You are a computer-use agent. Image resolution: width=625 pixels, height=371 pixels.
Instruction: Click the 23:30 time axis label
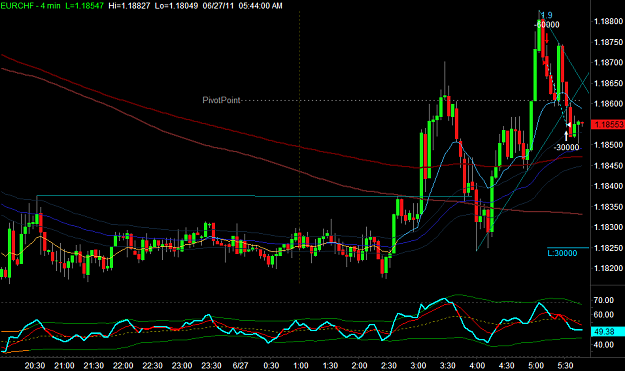coord(211,365)
